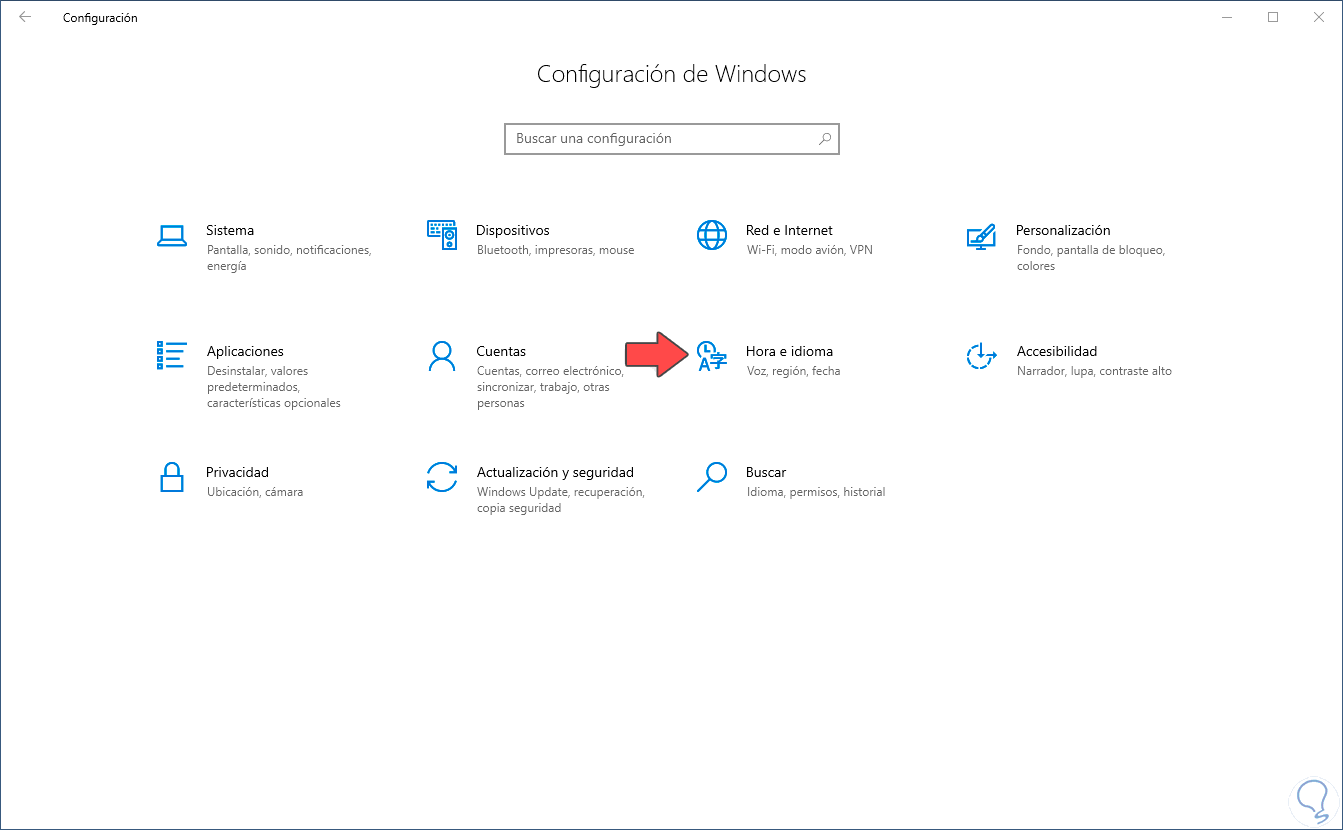Click the "Pantalla, sonido, notificaciones, energía" description

pyautogui.click(x=289, y=258)
